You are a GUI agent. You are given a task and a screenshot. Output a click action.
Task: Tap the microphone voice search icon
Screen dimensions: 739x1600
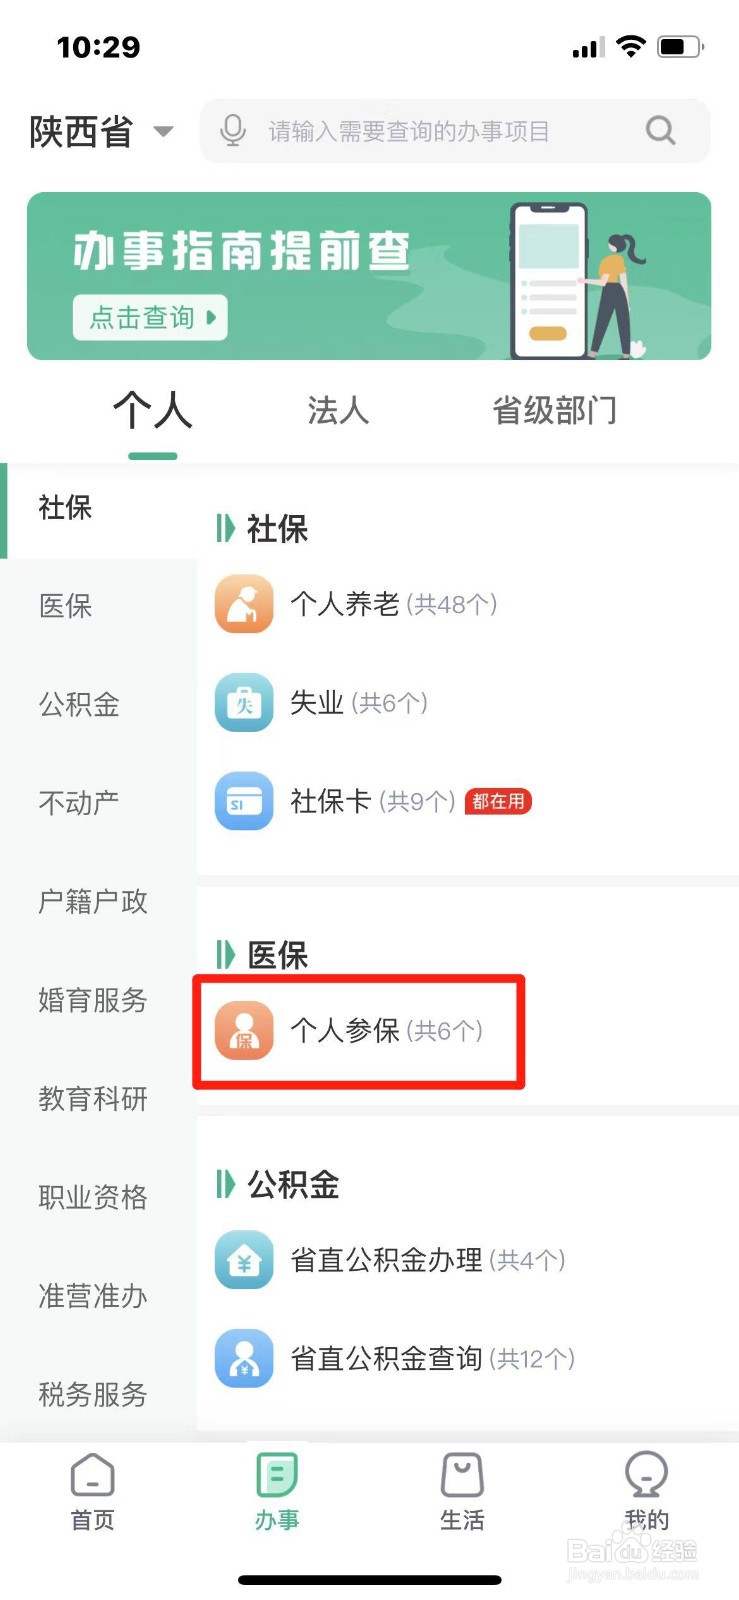tap(232, 131)
